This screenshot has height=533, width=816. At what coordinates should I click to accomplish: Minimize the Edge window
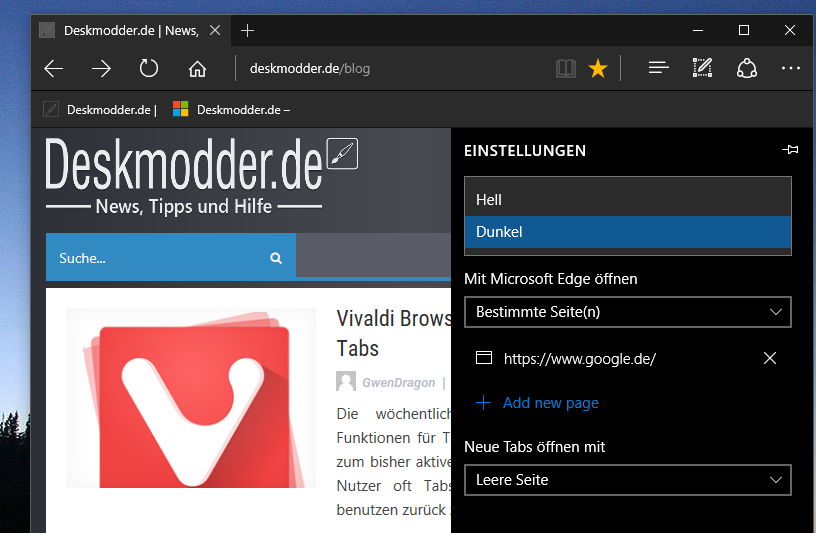[698, 30]
